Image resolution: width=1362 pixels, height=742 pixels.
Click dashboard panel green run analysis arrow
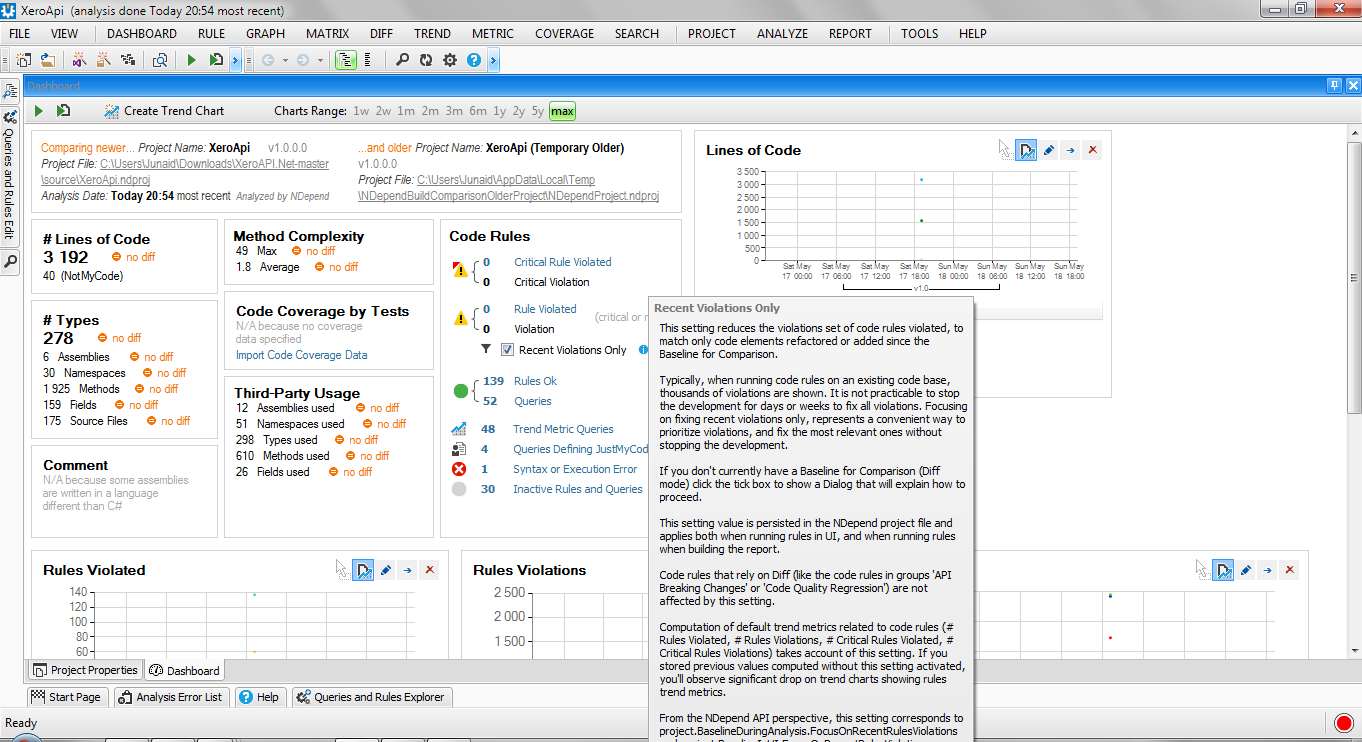[x=39, y=111]
